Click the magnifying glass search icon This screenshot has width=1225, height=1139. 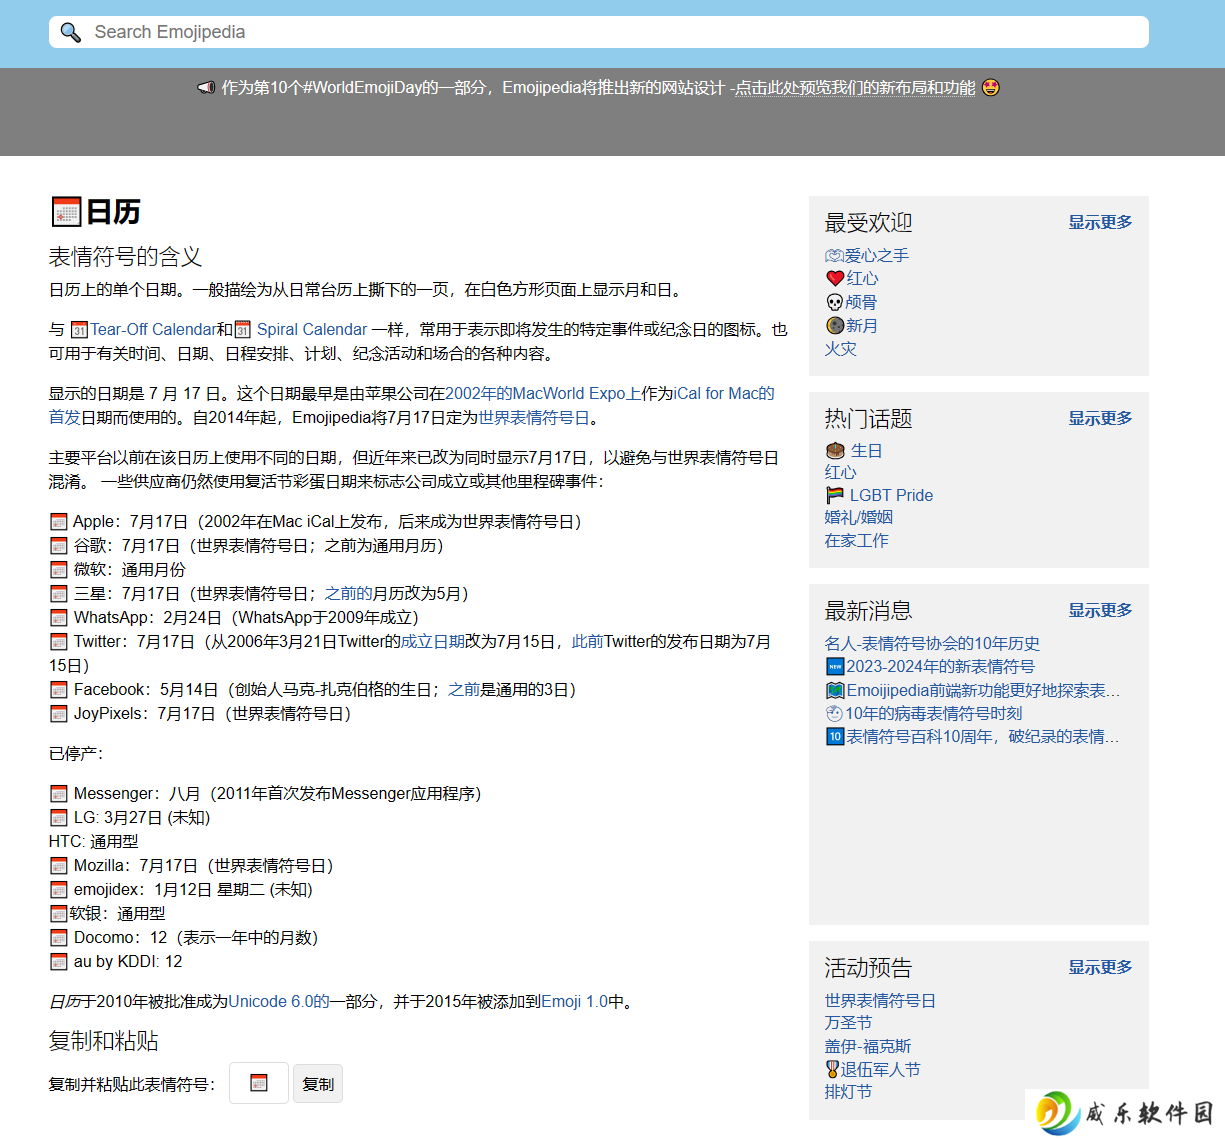tap(70, 32)
